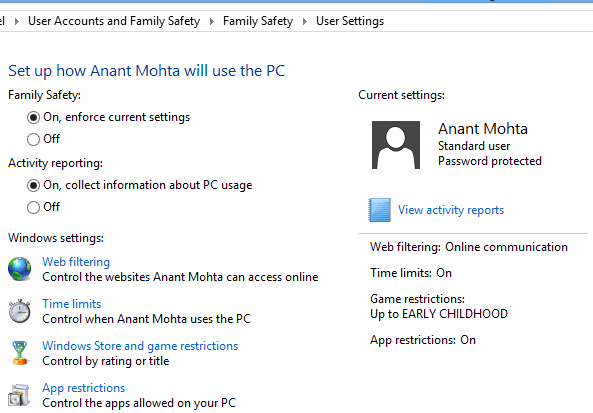Expand breadcrumb arrow before User Accounts
The height and width of the screenshot is (413, 593).
[17, 22]
